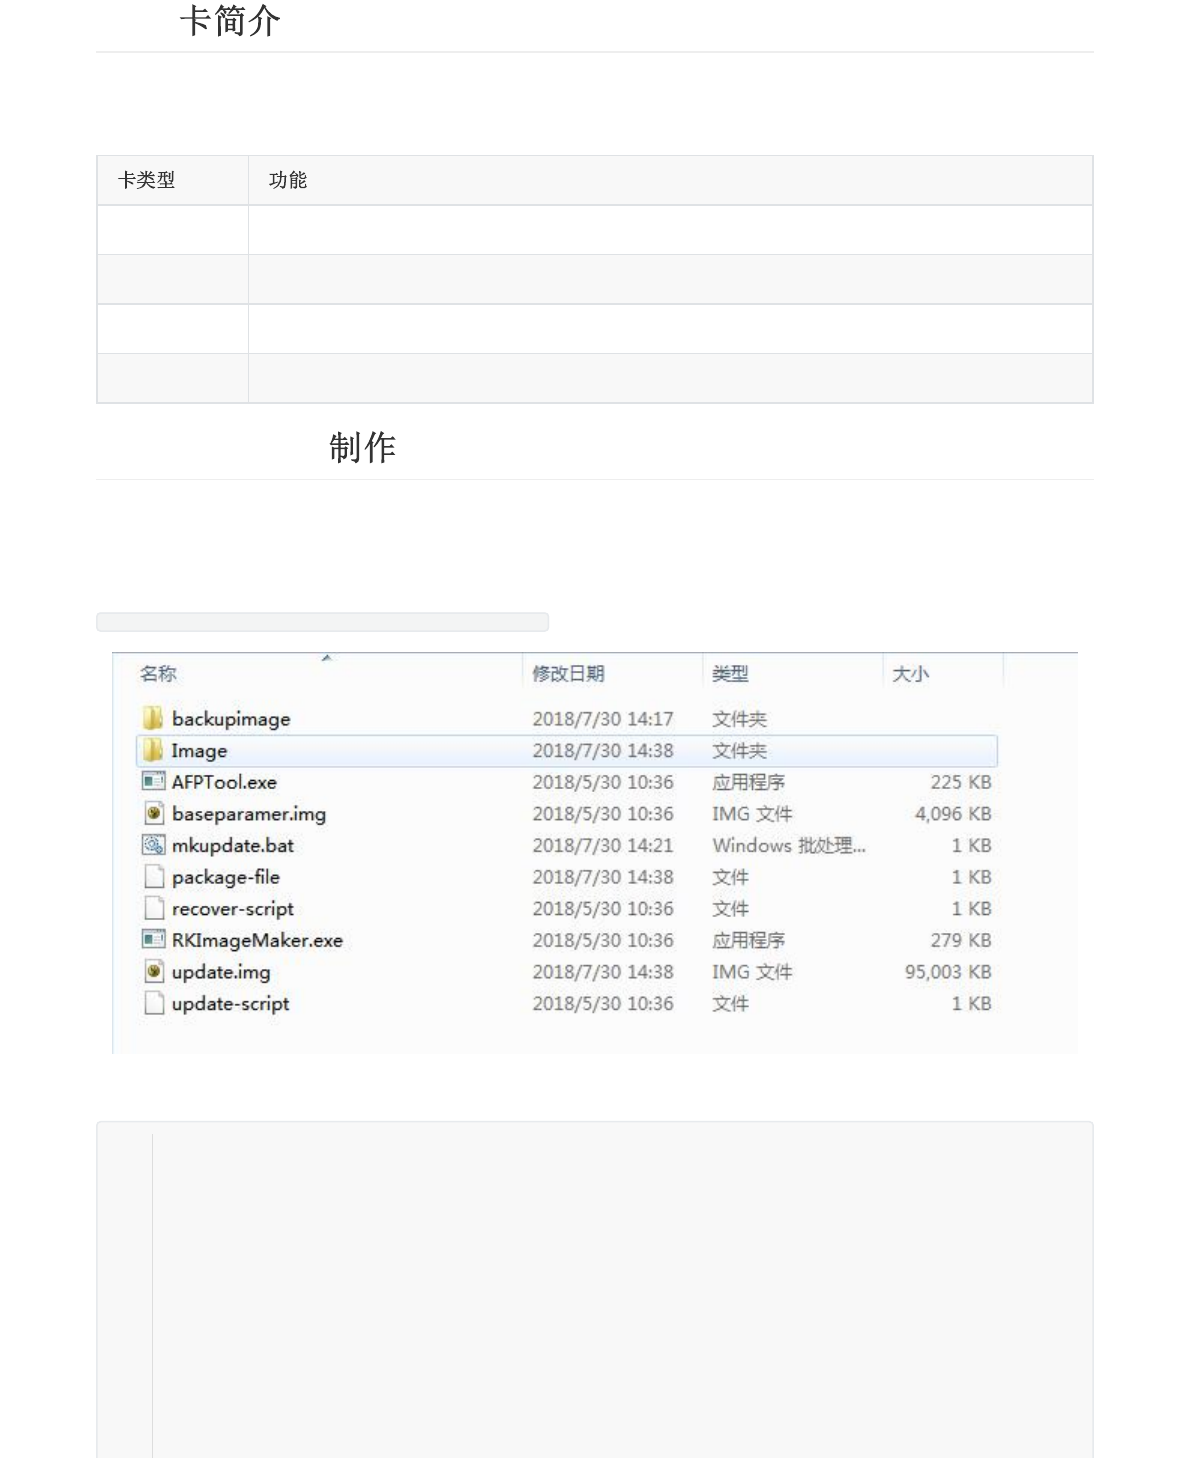Select the recover-script name

tap(233, 909)
